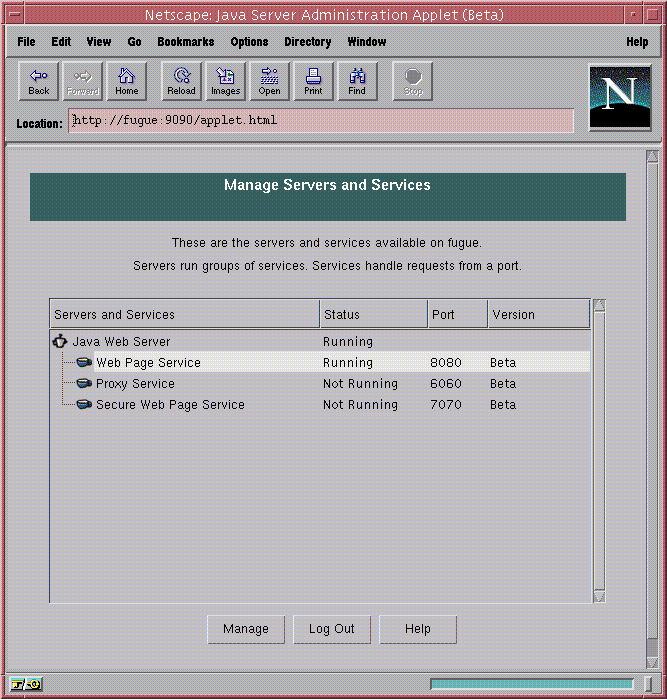Open the Go menu
The image size is (667, 699).
134,41
